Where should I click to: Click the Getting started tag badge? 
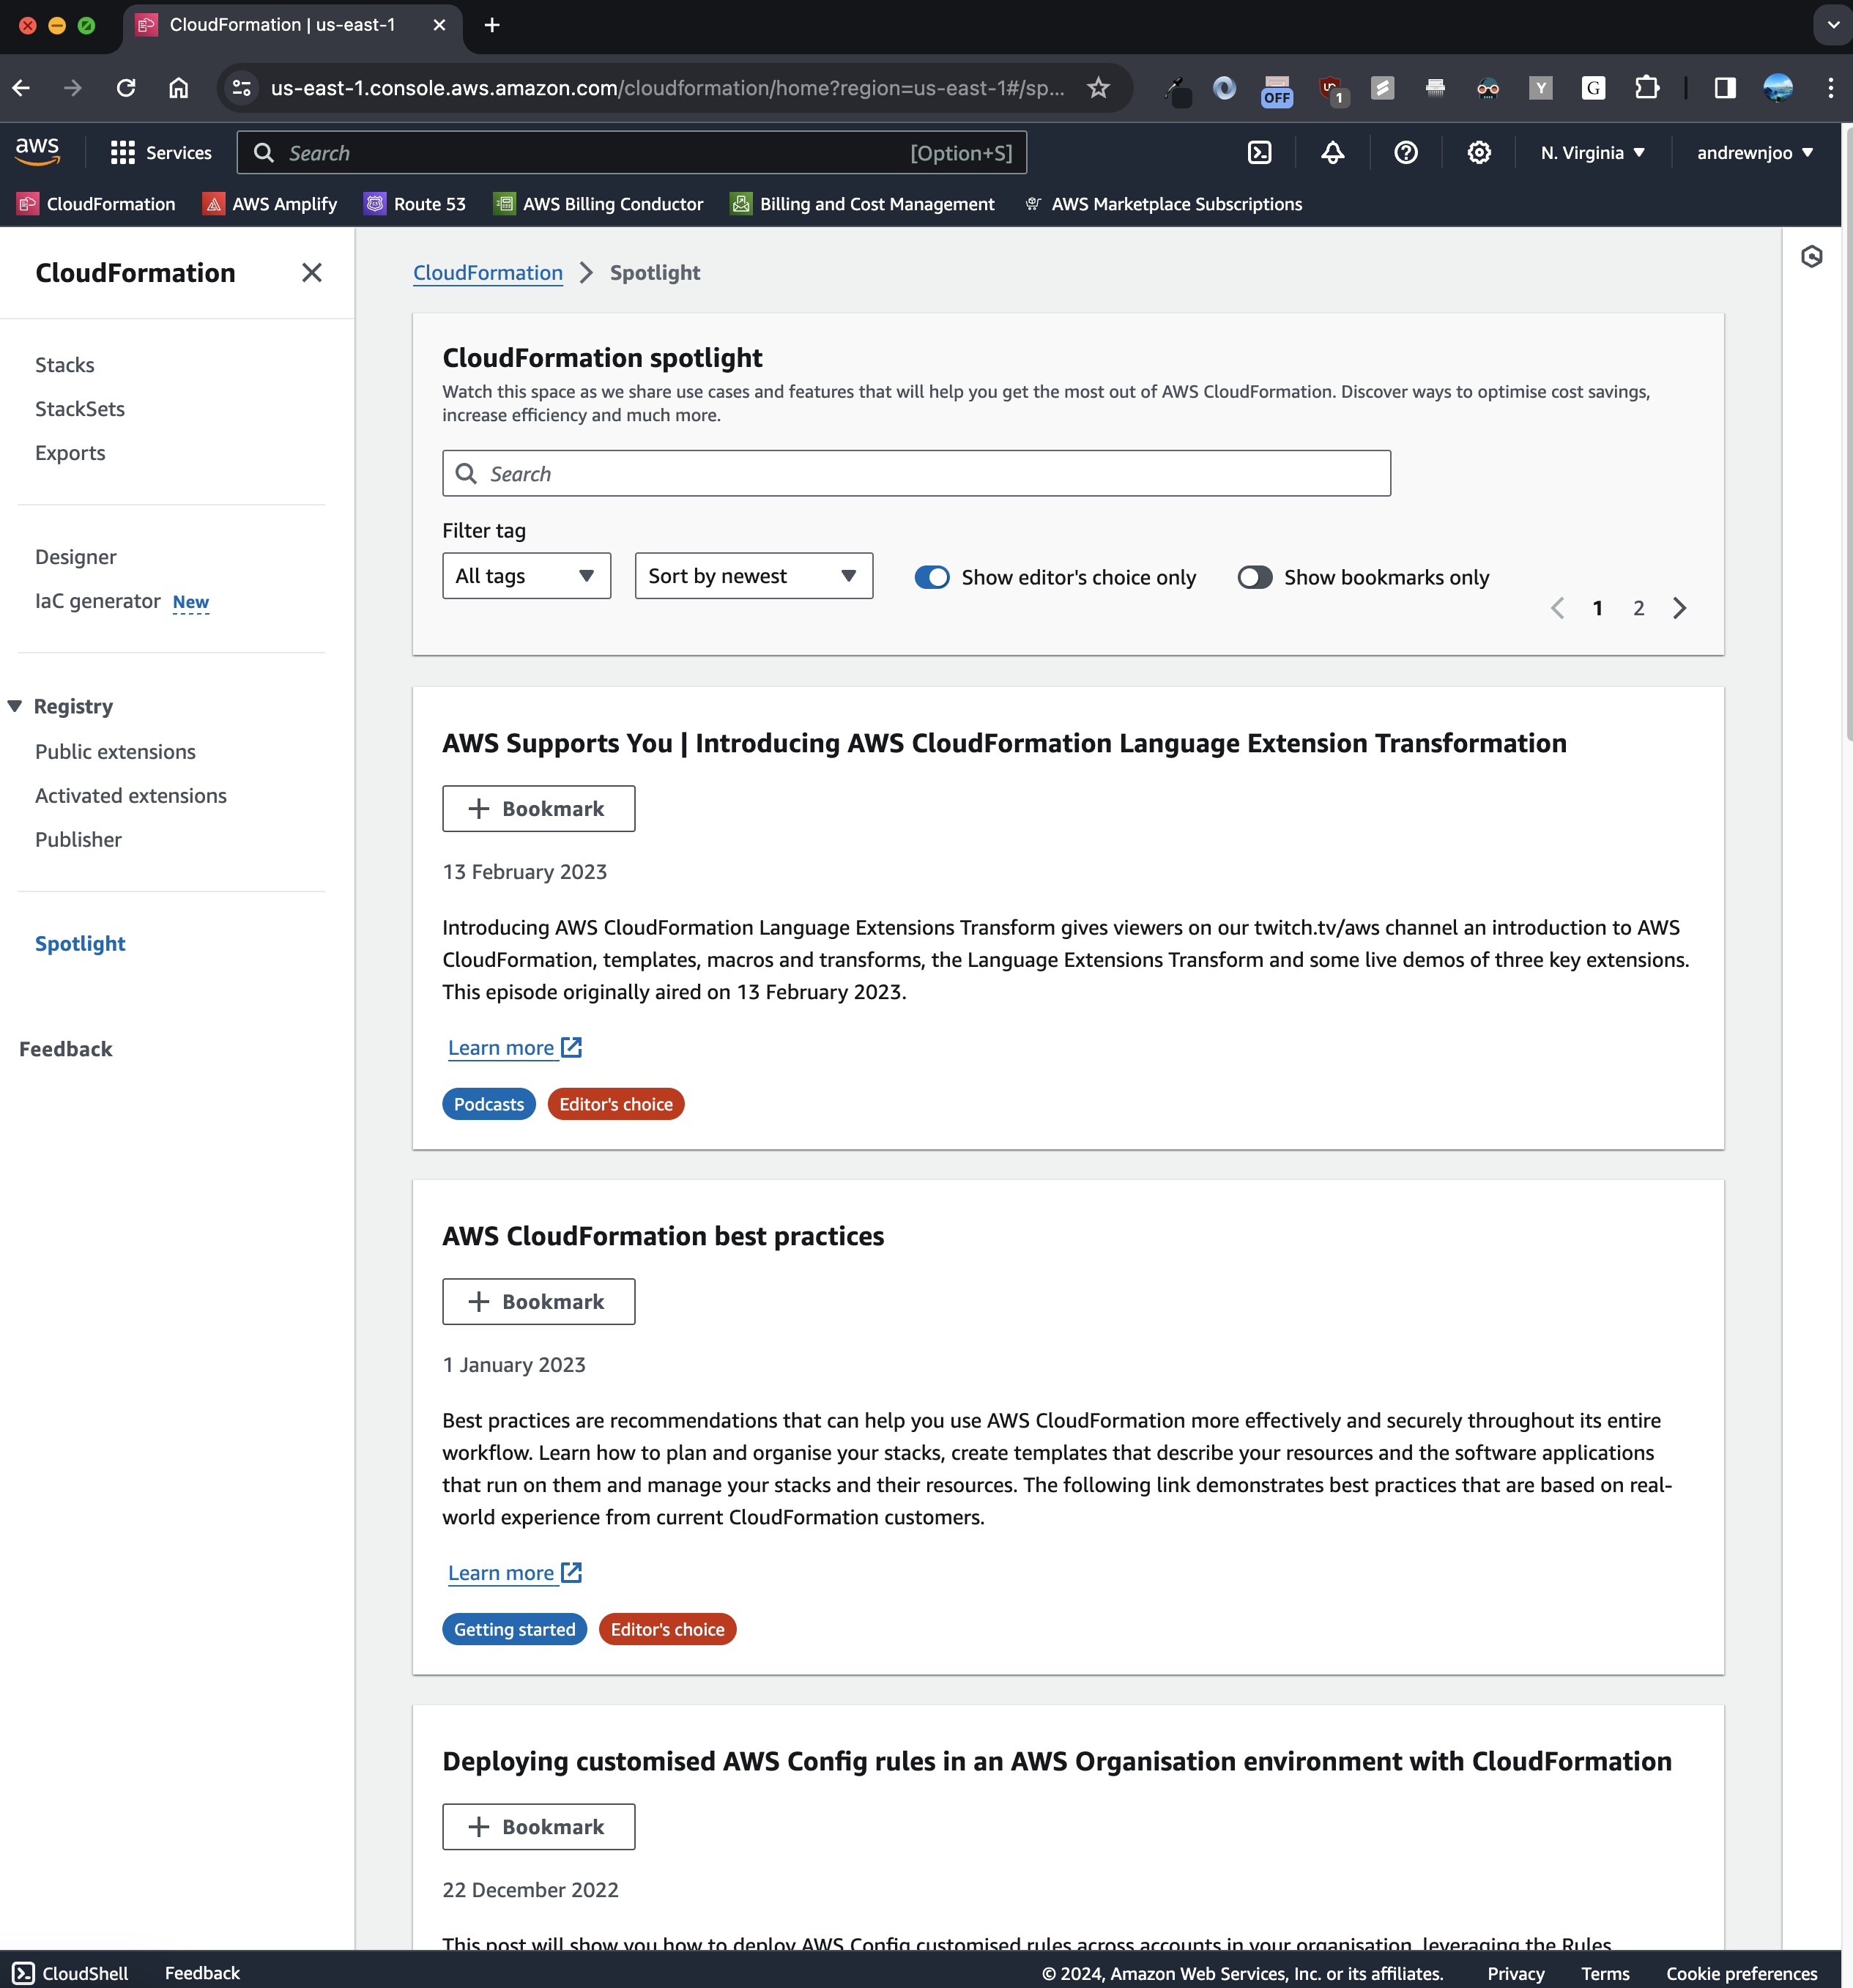(x=514, y=1629)
